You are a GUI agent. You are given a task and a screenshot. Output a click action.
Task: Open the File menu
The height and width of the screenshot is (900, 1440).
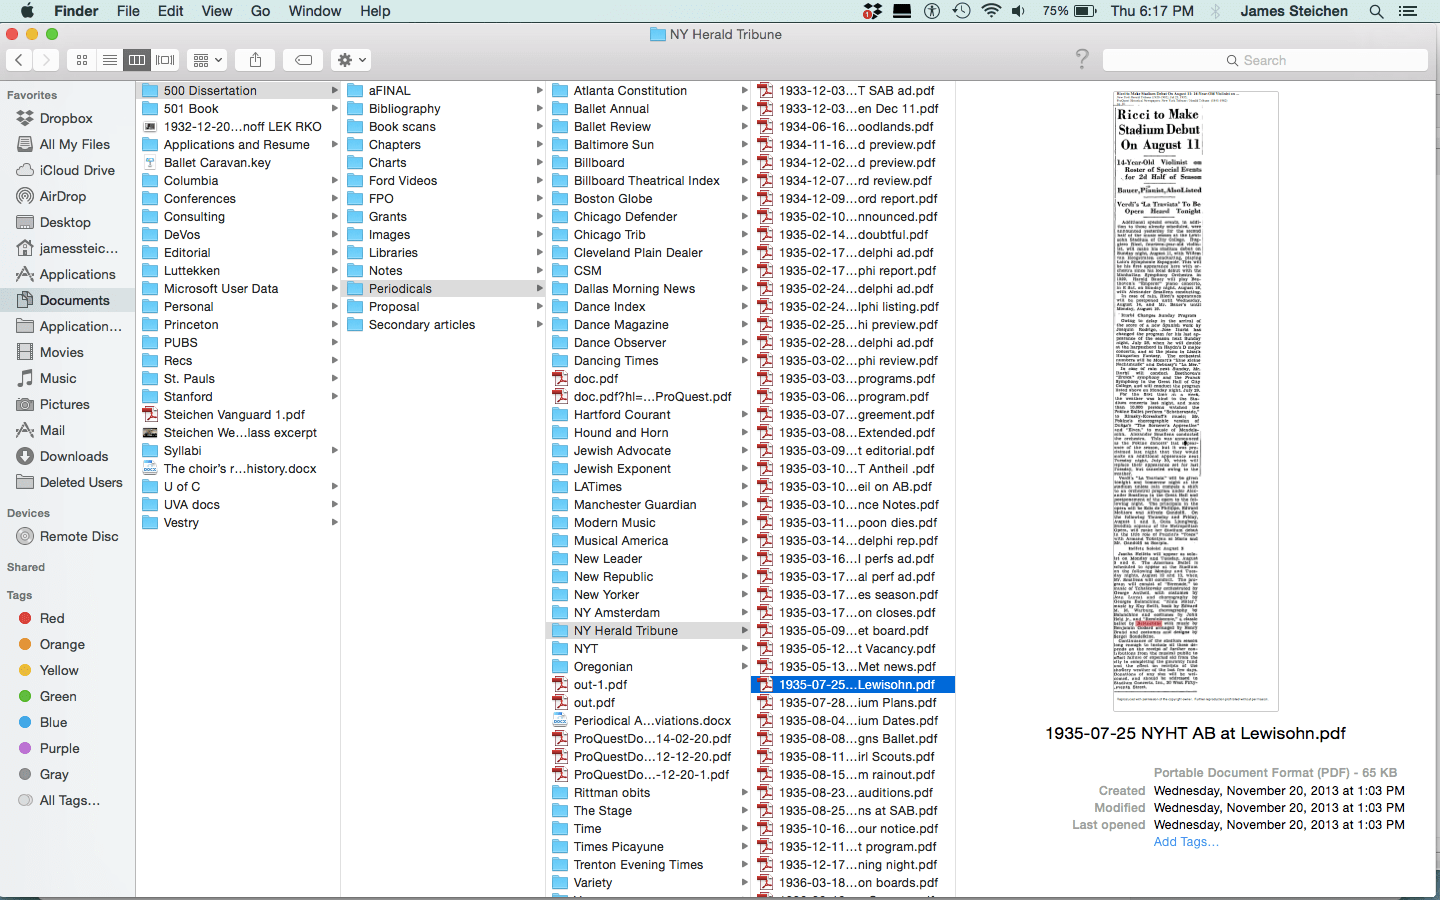tap(128, 11)
